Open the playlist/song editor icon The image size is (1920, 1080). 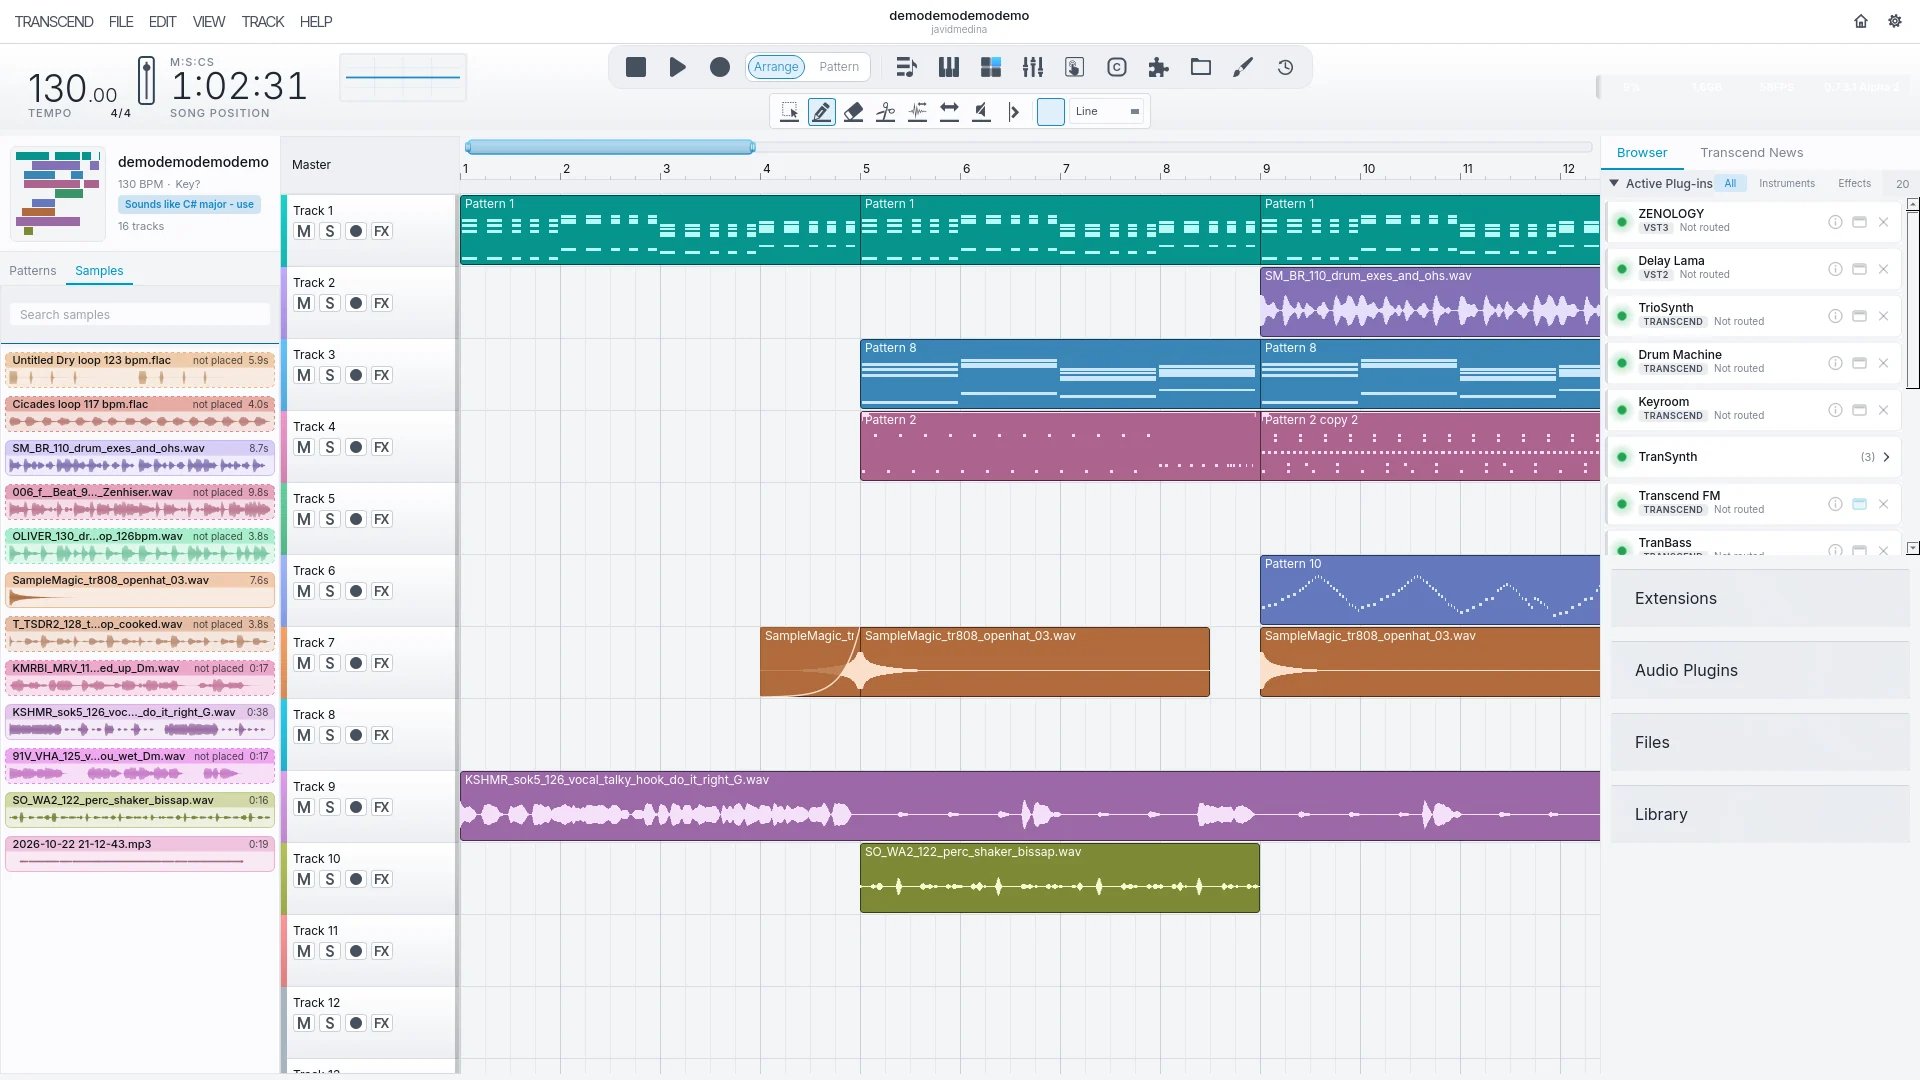[906, 67]
